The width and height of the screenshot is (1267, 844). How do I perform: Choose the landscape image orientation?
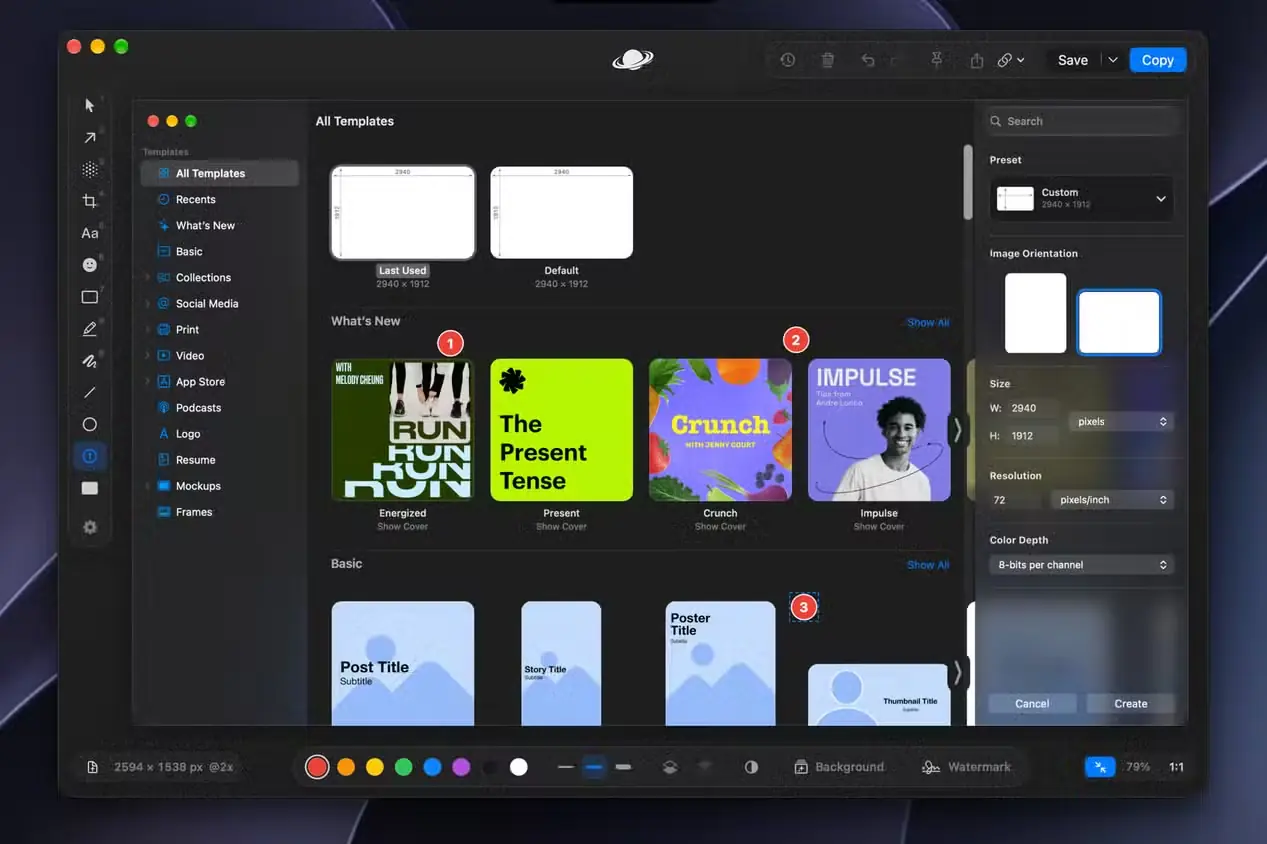coord(1119,323)
